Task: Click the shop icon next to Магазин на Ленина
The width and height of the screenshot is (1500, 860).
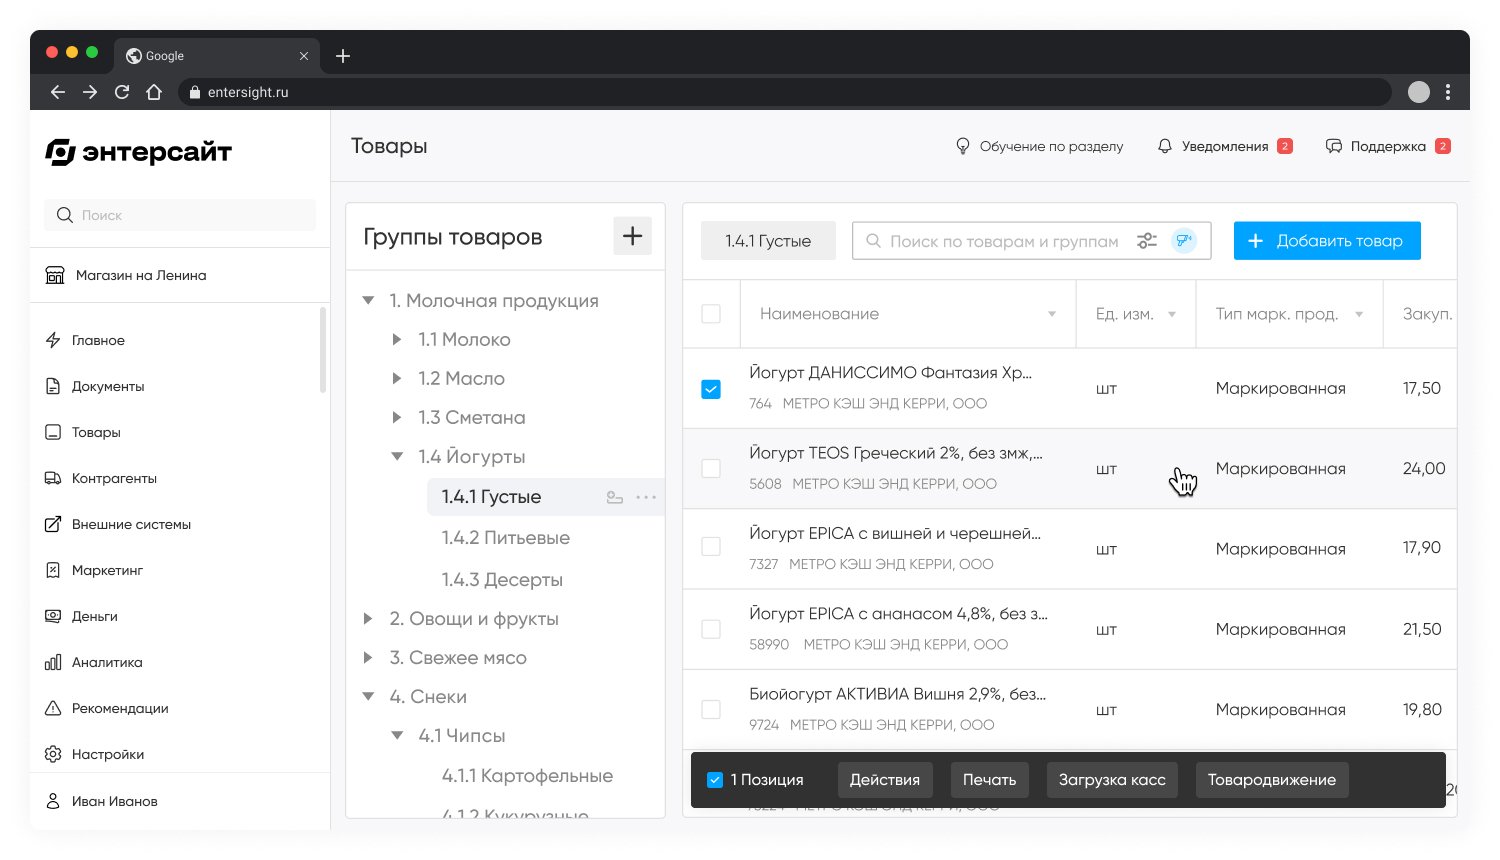Action: pyautogui.click(x=55, y=275)
